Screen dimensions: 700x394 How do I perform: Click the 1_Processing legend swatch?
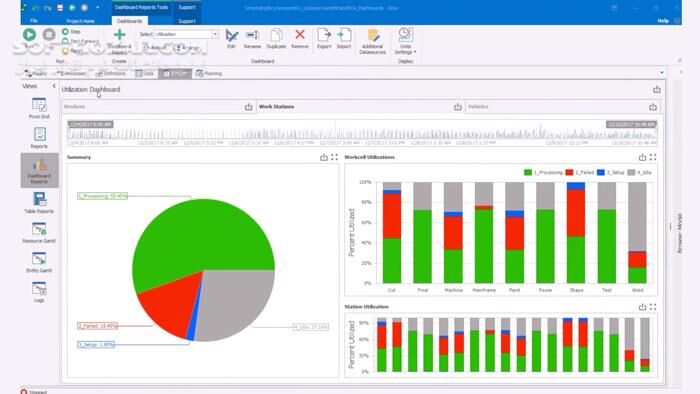[528, 172]
